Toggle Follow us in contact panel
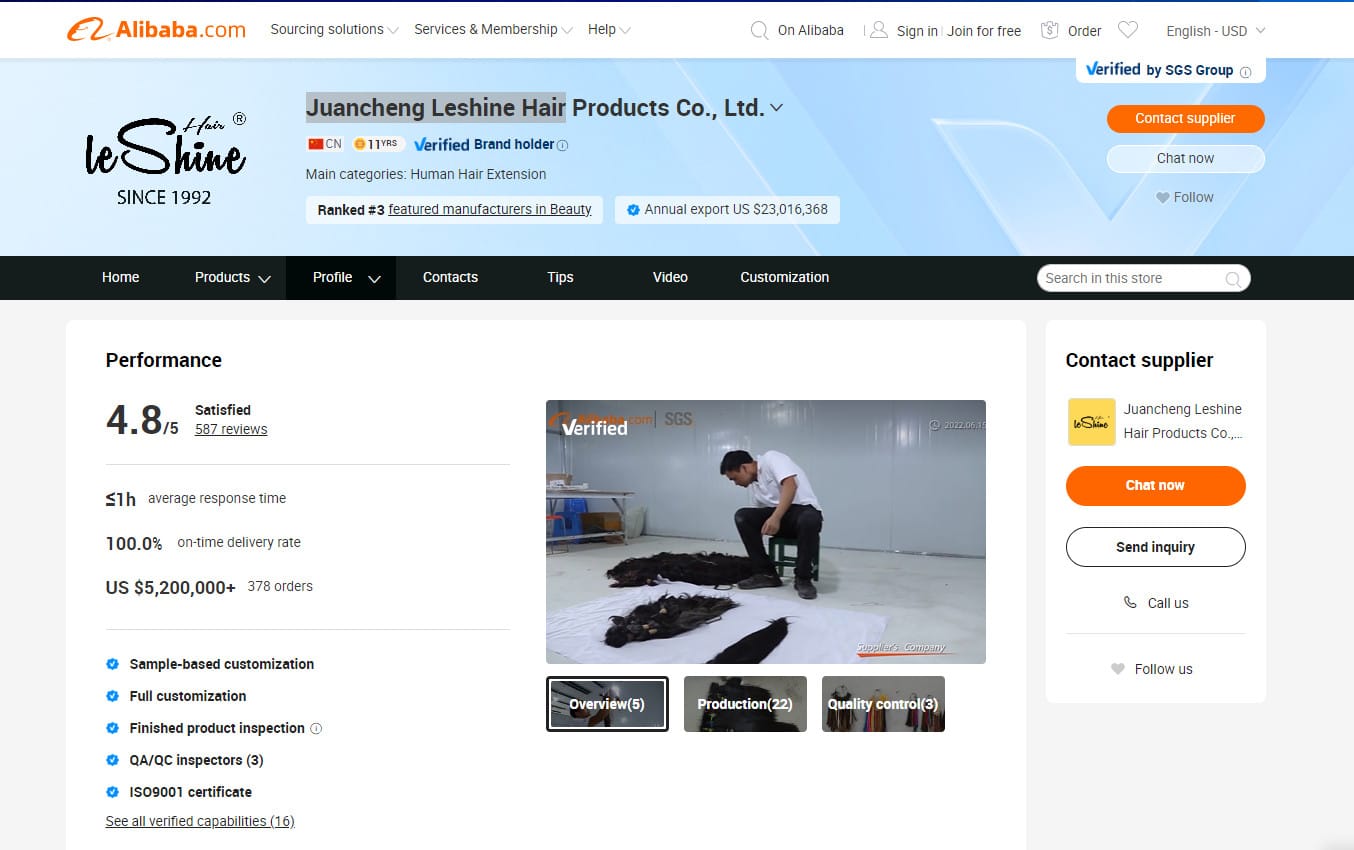The height and width of the screenshot is (850, 1354). point(1152,669)
